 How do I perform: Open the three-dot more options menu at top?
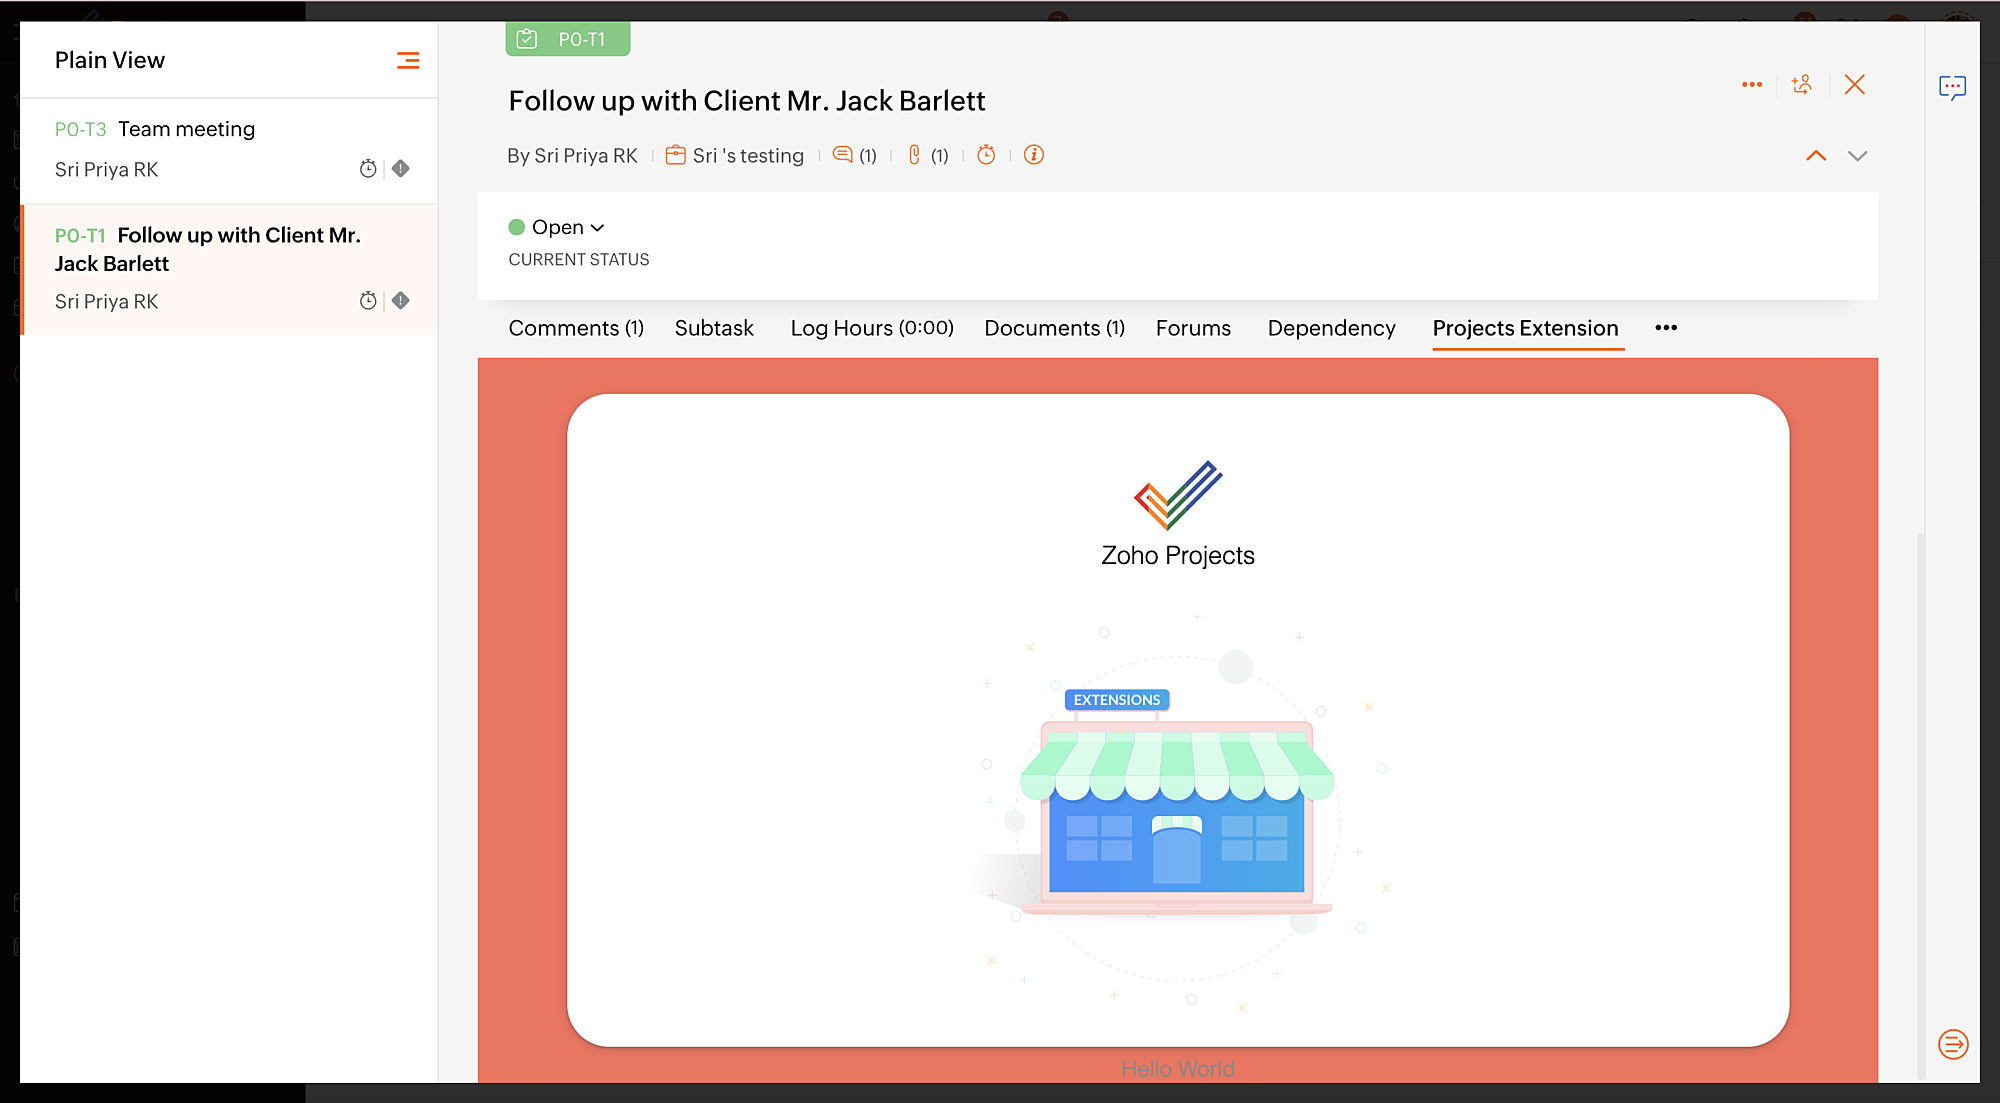click(x=1752, y=85)
